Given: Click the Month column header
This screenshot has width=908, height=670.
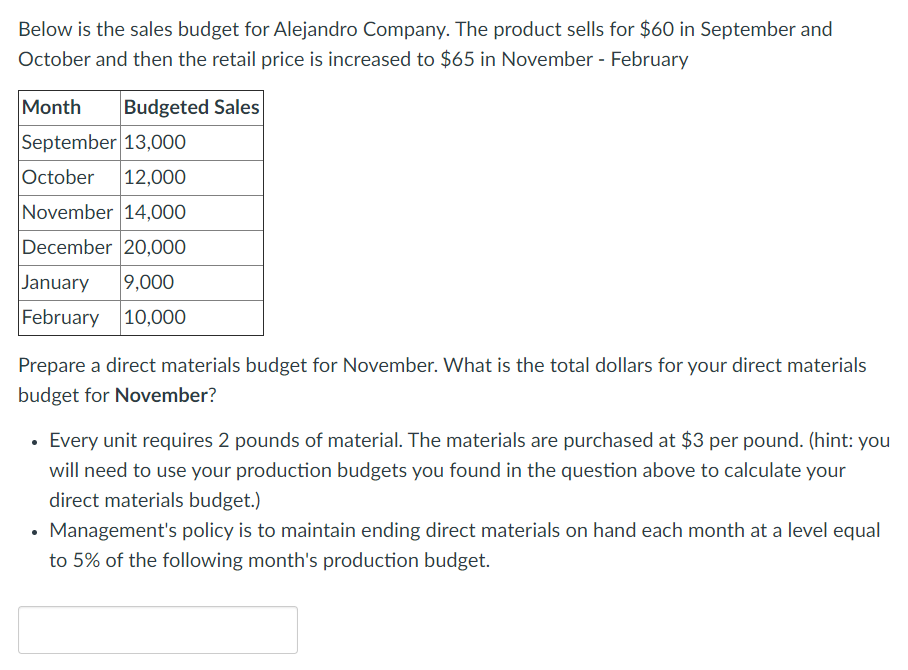Looking at the screenshot, I should [52, 107].
